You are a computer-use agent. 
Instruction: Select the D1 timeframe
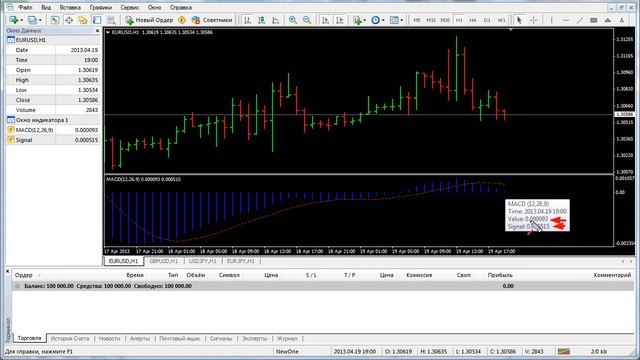coord(487,20)
